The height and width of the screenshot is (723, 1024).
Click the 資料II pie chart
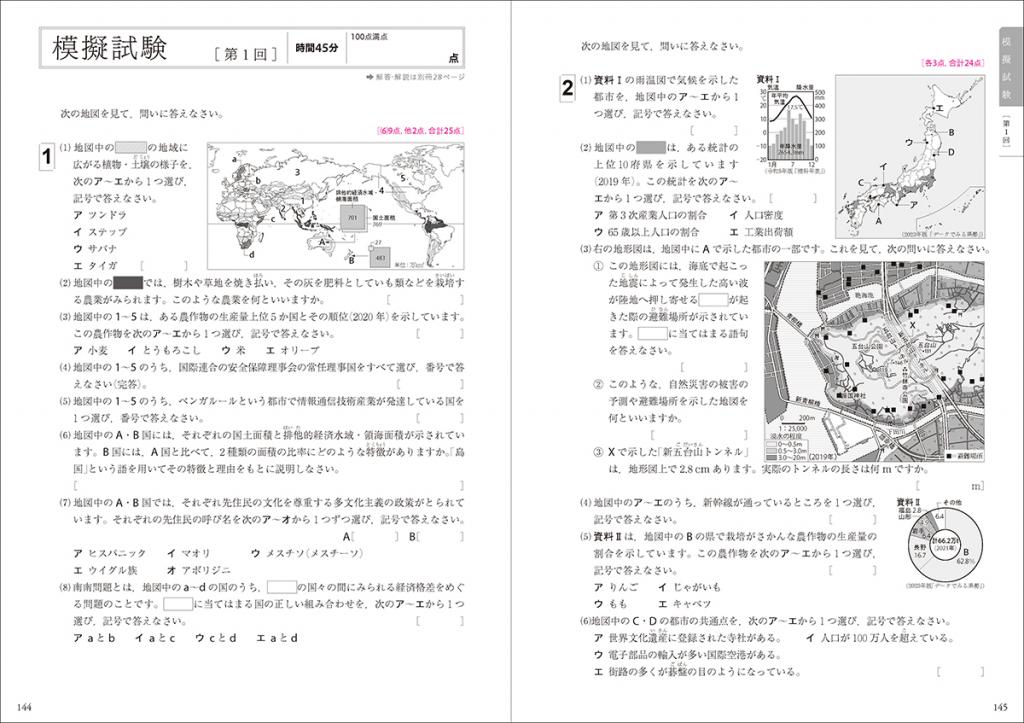(x=945, y=543)
